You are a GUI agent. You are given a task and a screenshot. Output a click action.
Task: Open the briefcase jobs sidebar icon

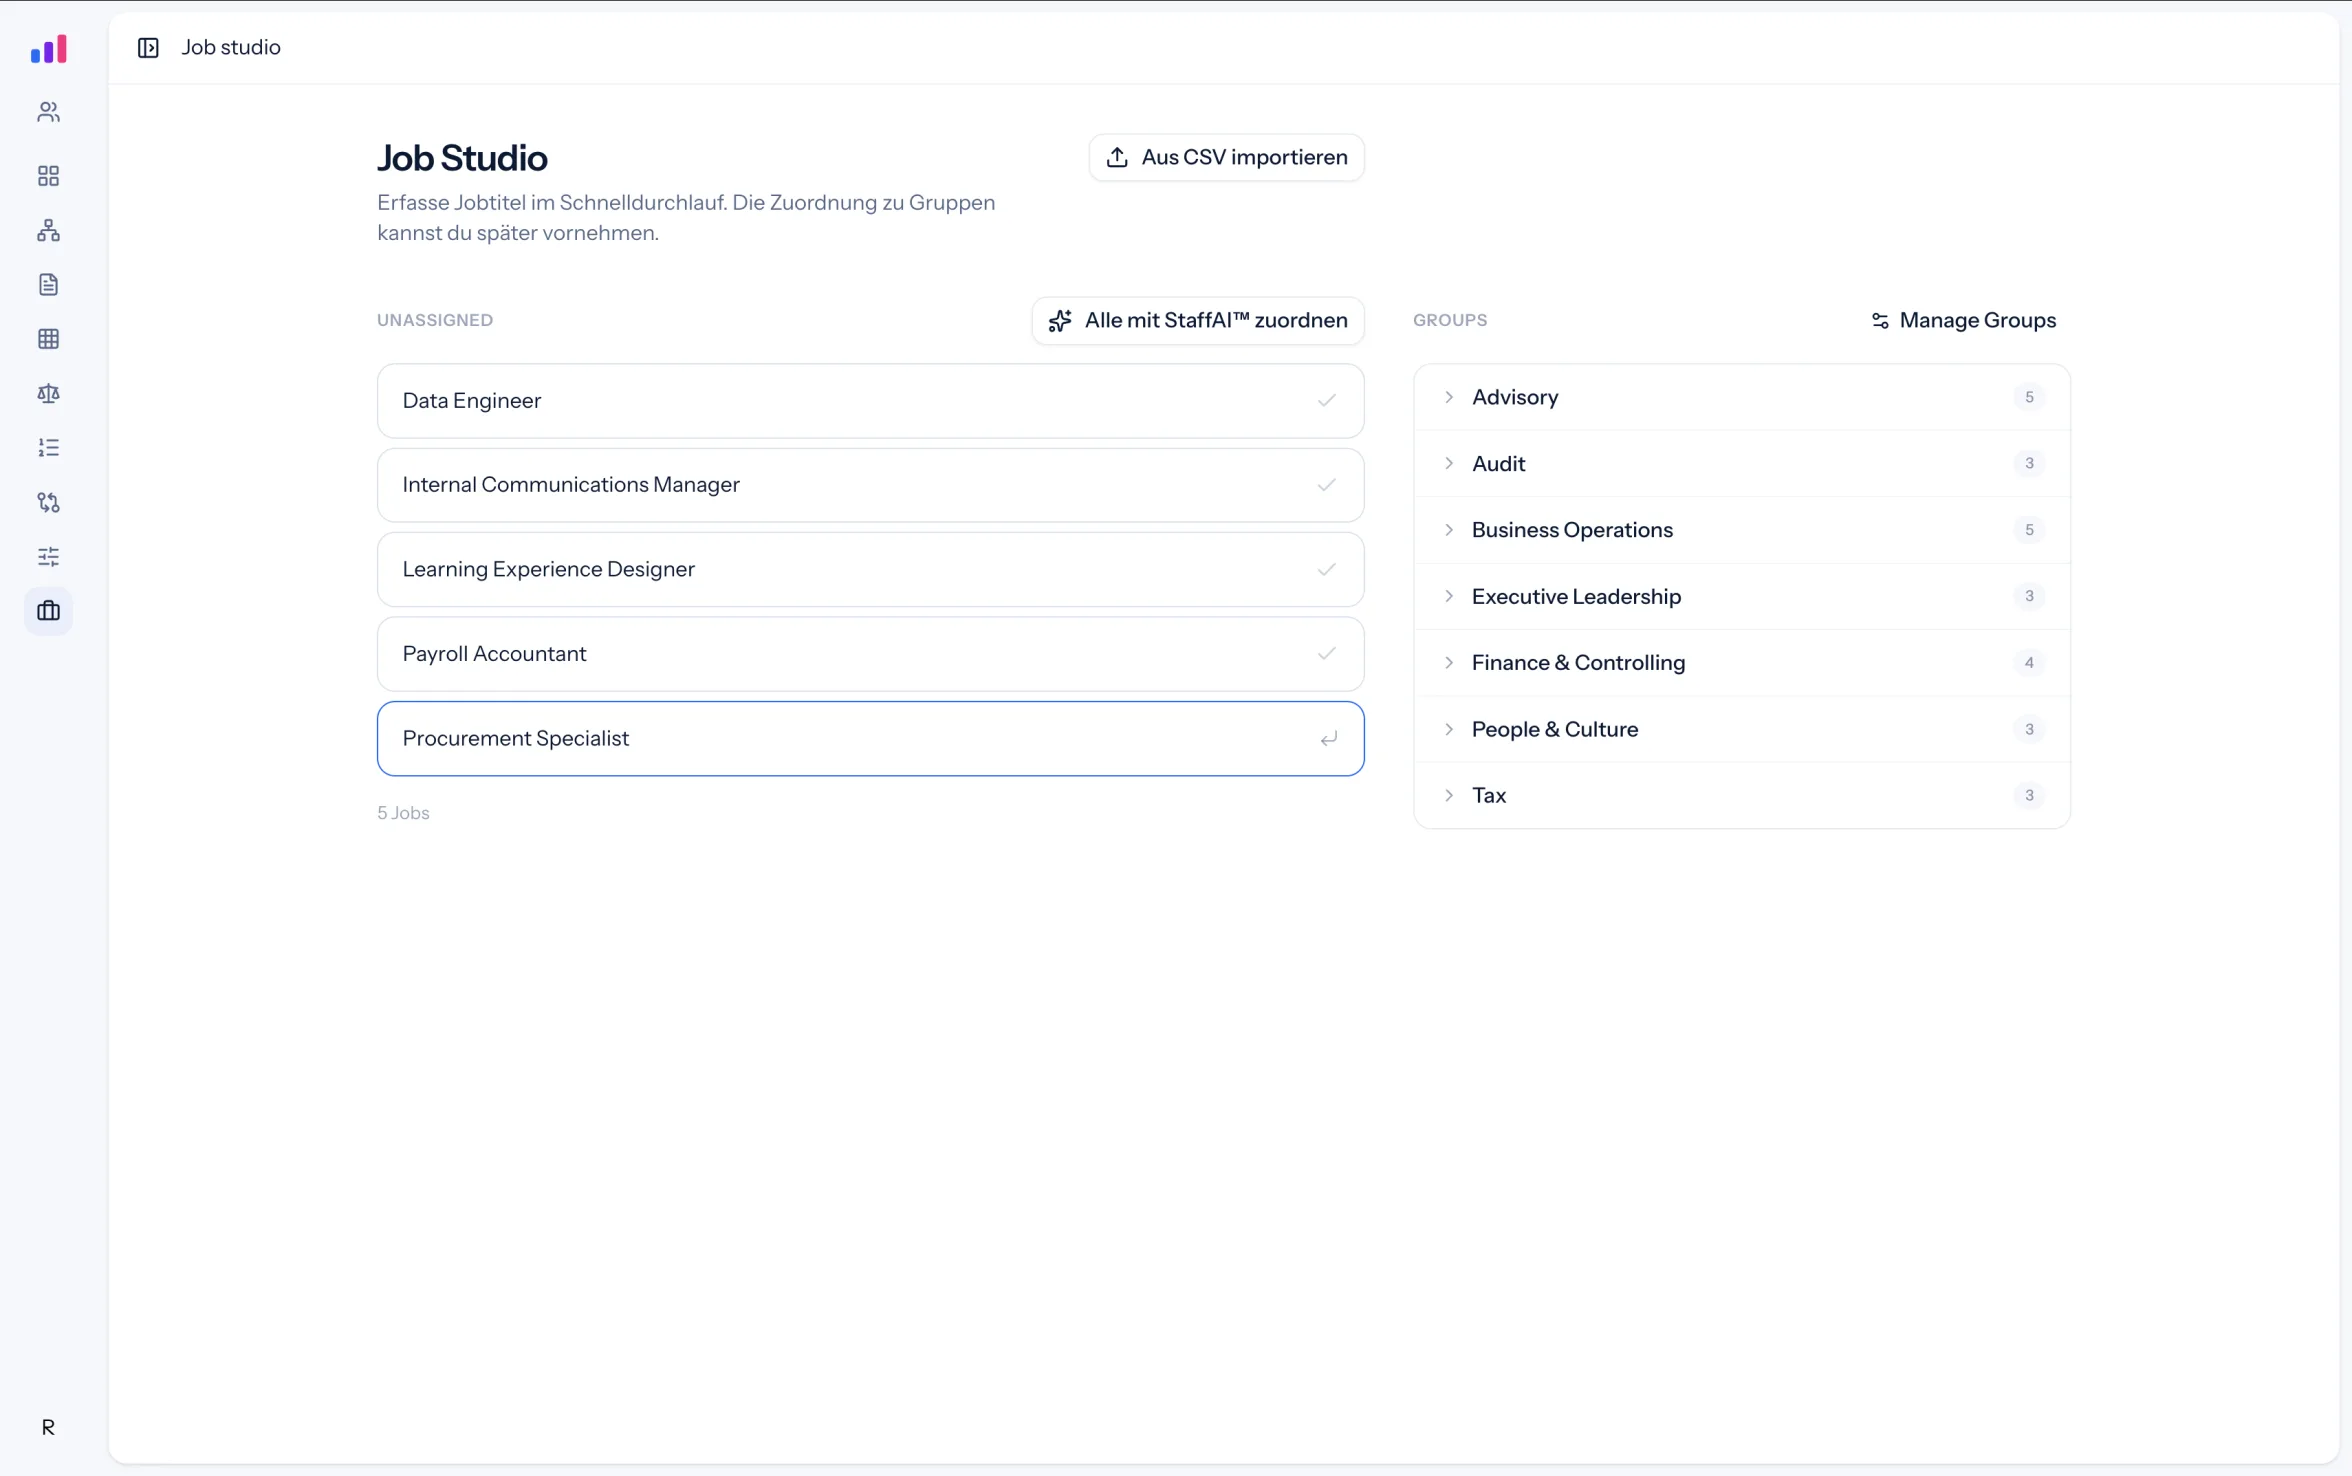pos(48,611)
